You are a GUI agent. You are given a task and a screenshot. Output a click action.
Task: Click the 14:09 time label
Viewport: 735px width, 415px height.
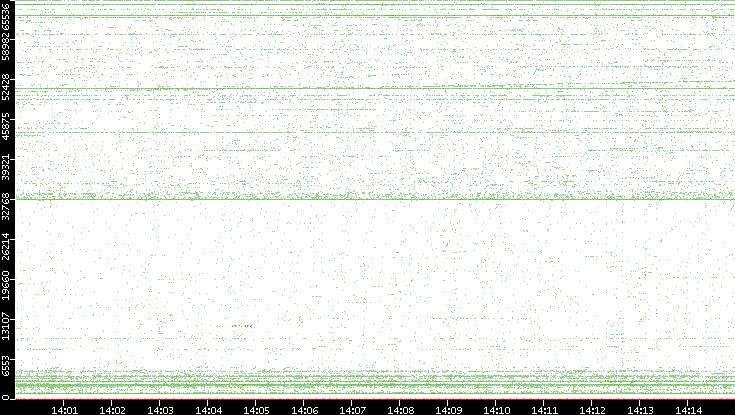pos(448,409)
